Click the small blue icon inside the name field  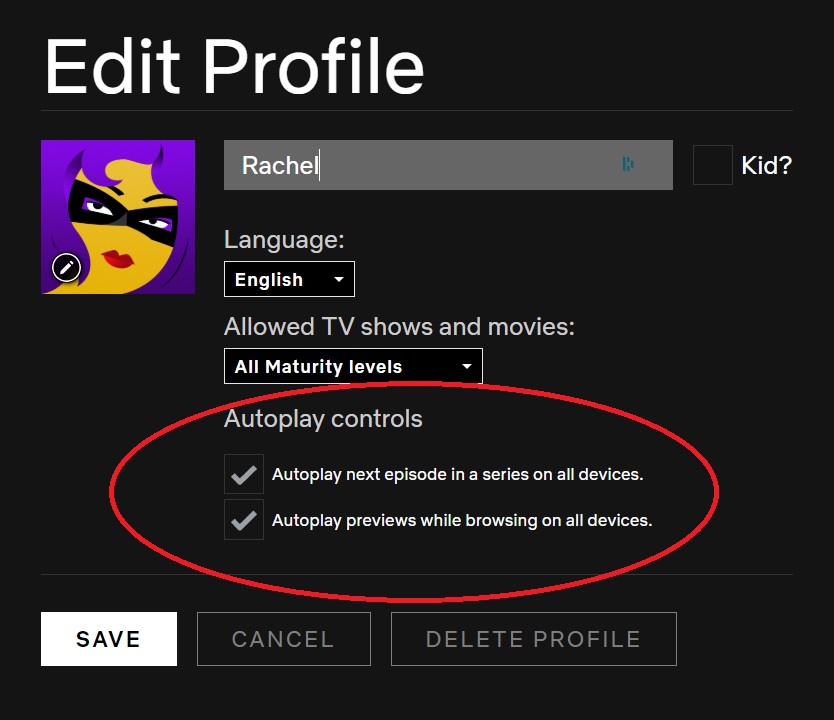coord(627,165)
